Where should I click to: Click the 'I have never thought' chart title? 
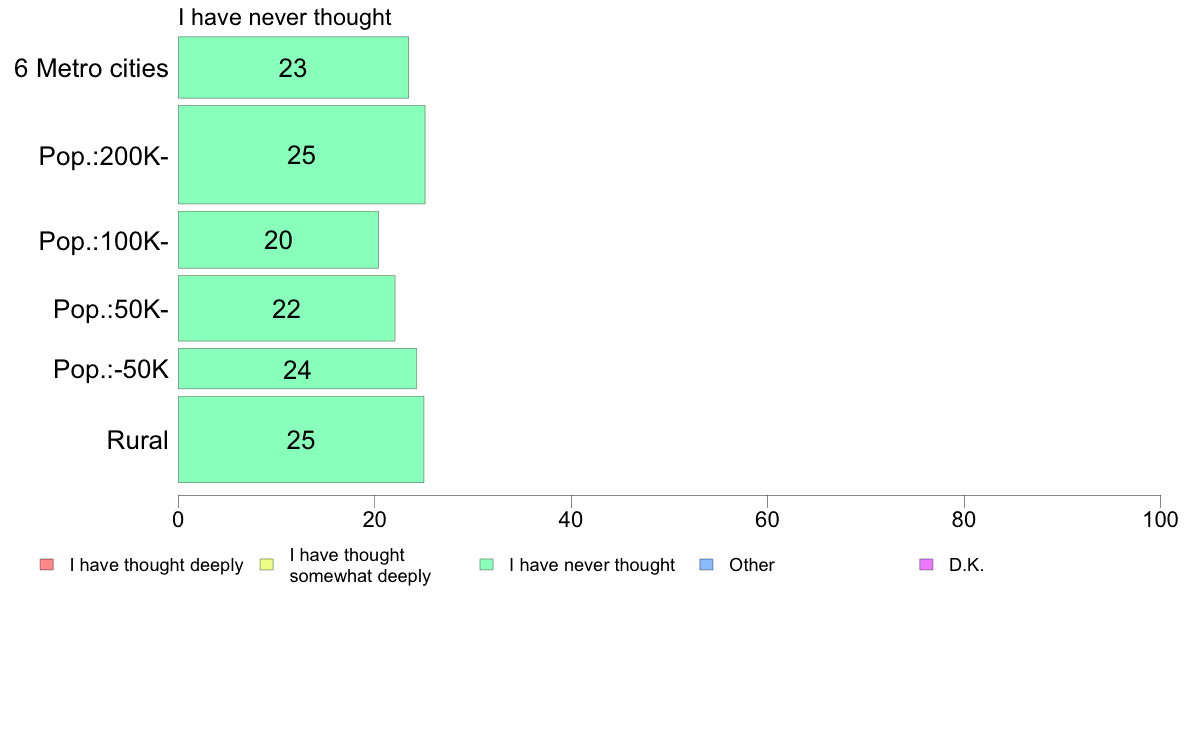coord(285,17)
